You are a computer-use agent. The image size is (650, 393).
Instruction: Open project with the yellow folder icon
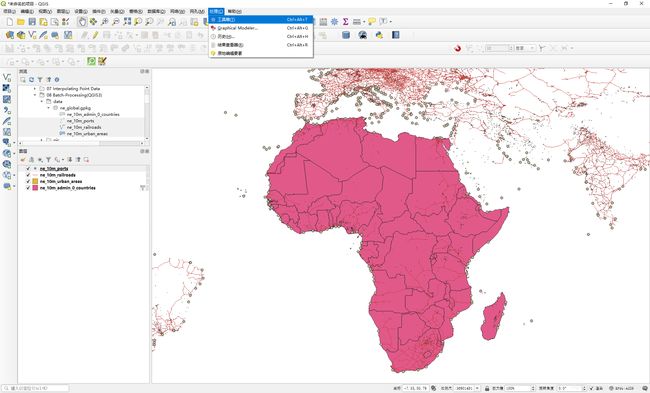[21, 22]
